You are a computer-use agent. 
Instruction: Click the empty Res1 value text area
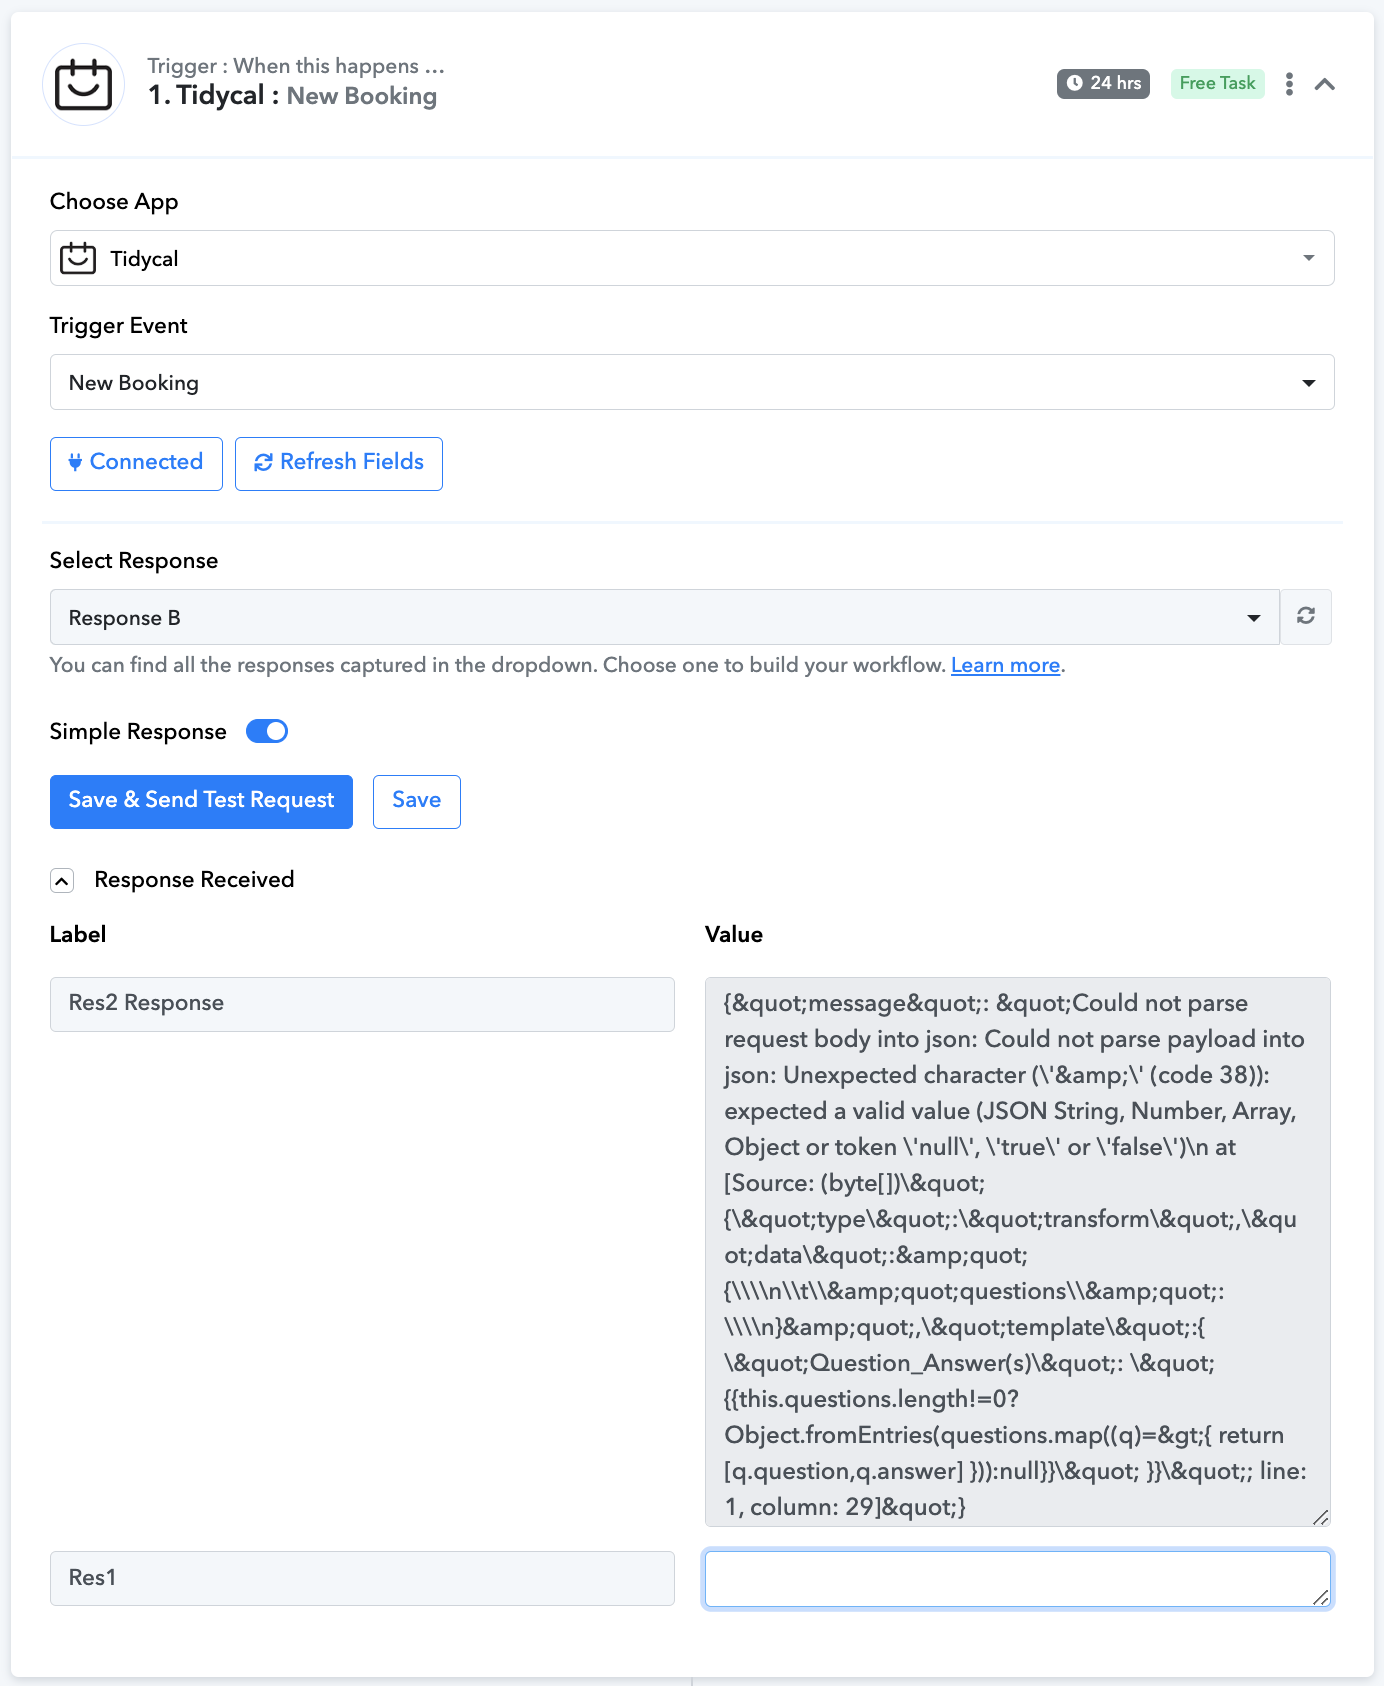coord(1018,1579)
